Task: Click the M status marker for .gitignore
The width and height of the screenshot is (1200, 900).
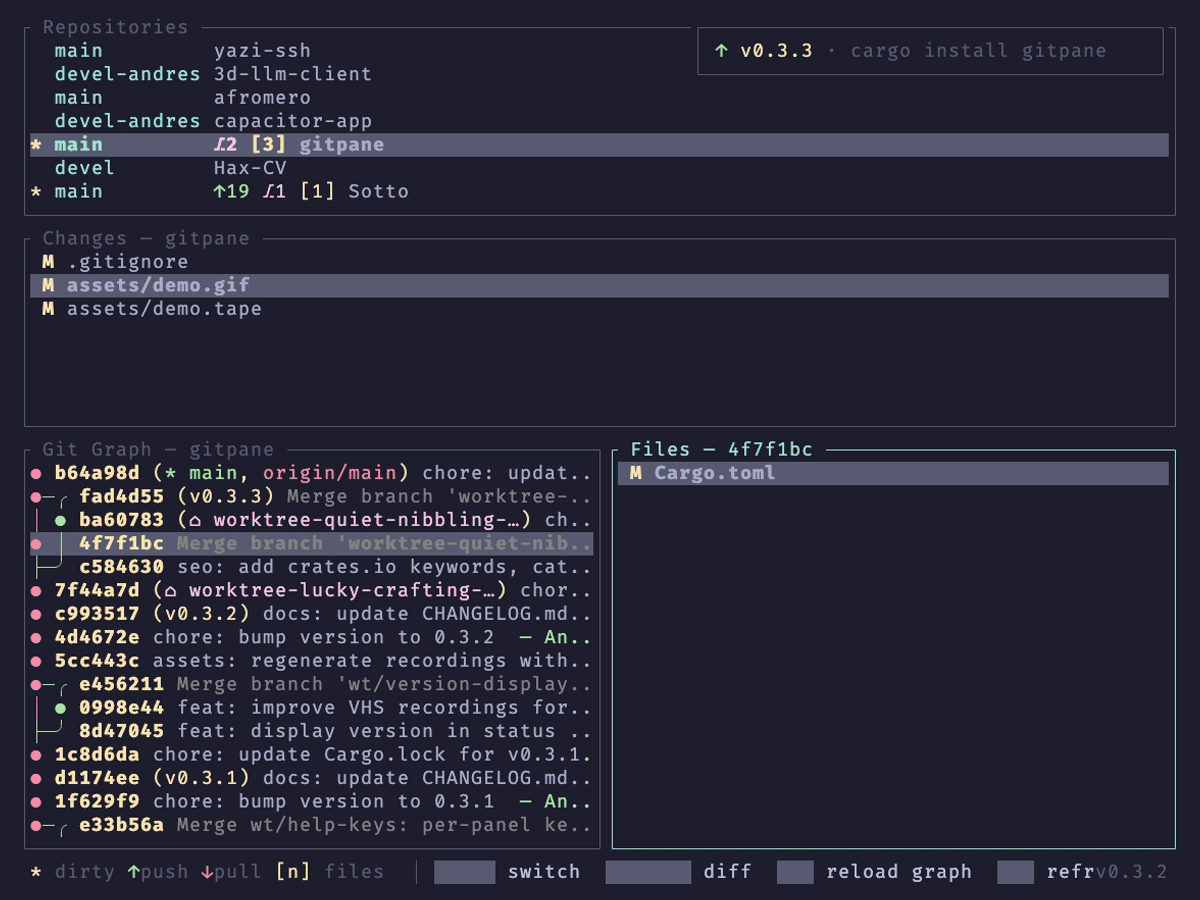Action: click(48, 262)
